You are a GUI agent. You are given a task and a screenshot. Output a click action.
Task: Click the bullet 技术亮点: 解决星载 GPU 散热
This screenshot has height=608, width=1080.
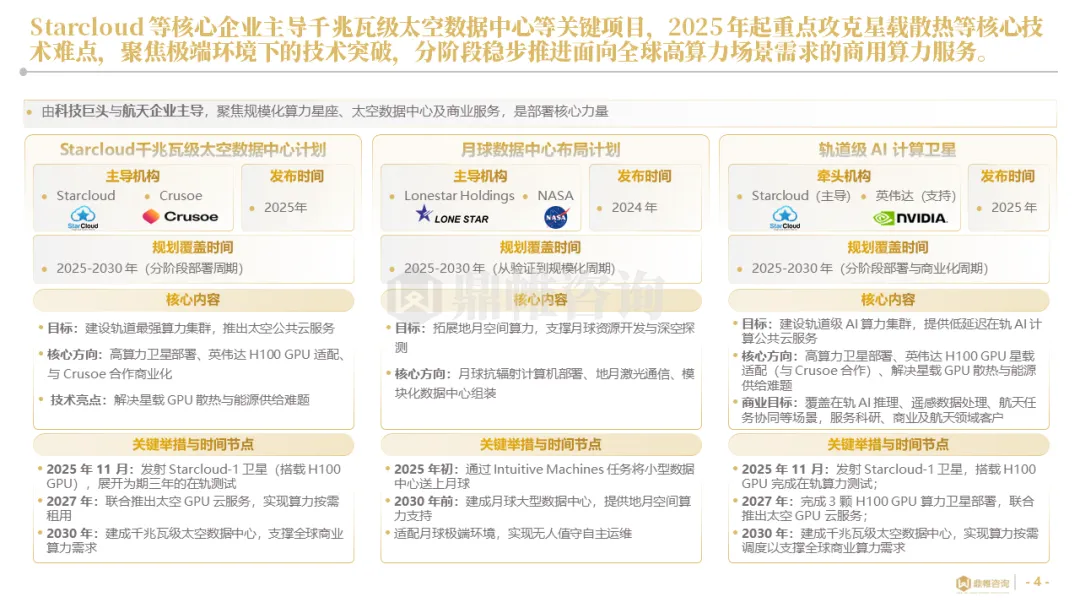point(180,400)
